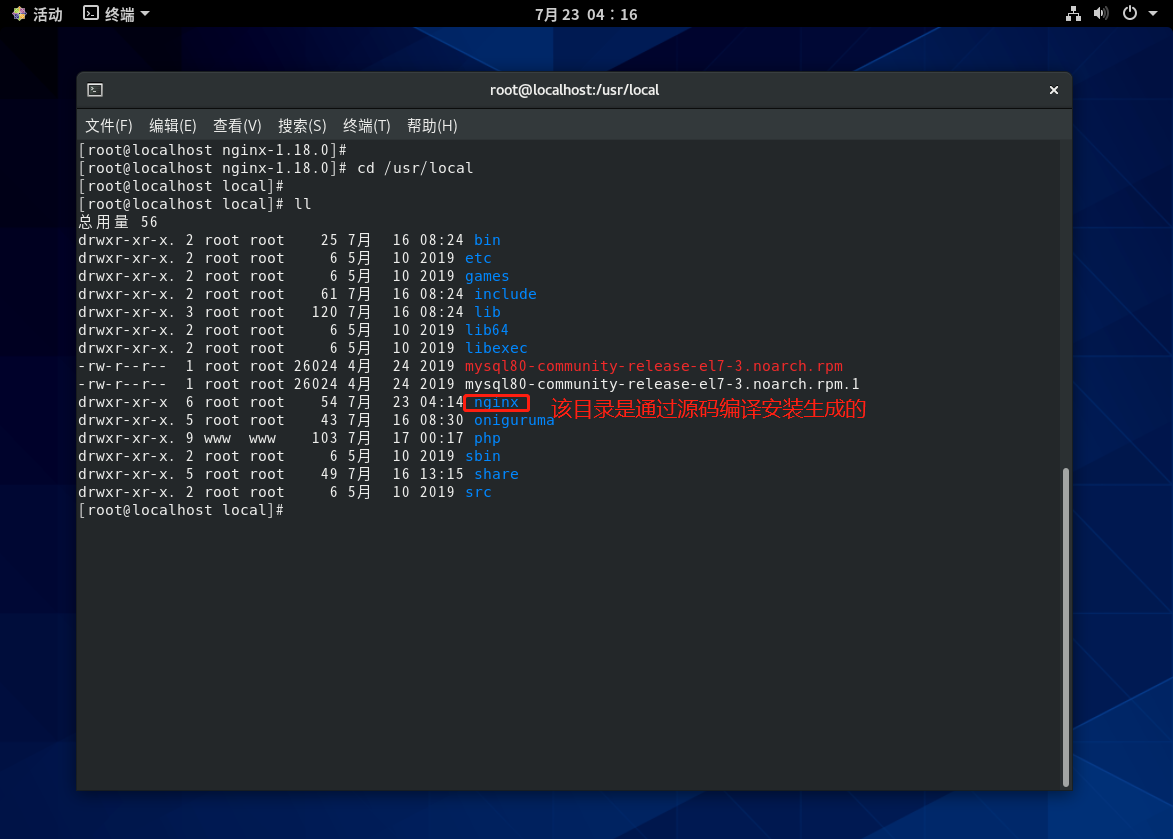Expand the system menu arrow beside power icon
Screen dimensions: 1173x839
coord(1153,14)
